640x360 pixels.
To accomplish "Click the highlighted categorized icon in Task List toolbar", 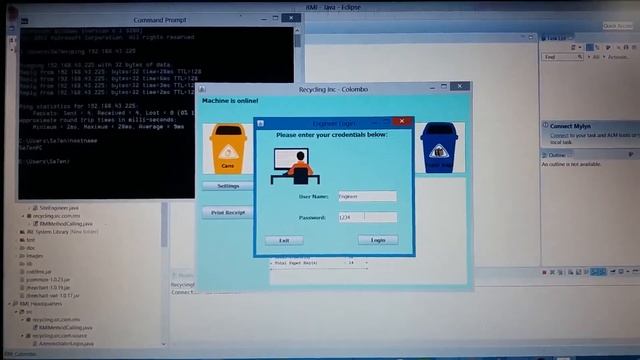I will point(589,48).
